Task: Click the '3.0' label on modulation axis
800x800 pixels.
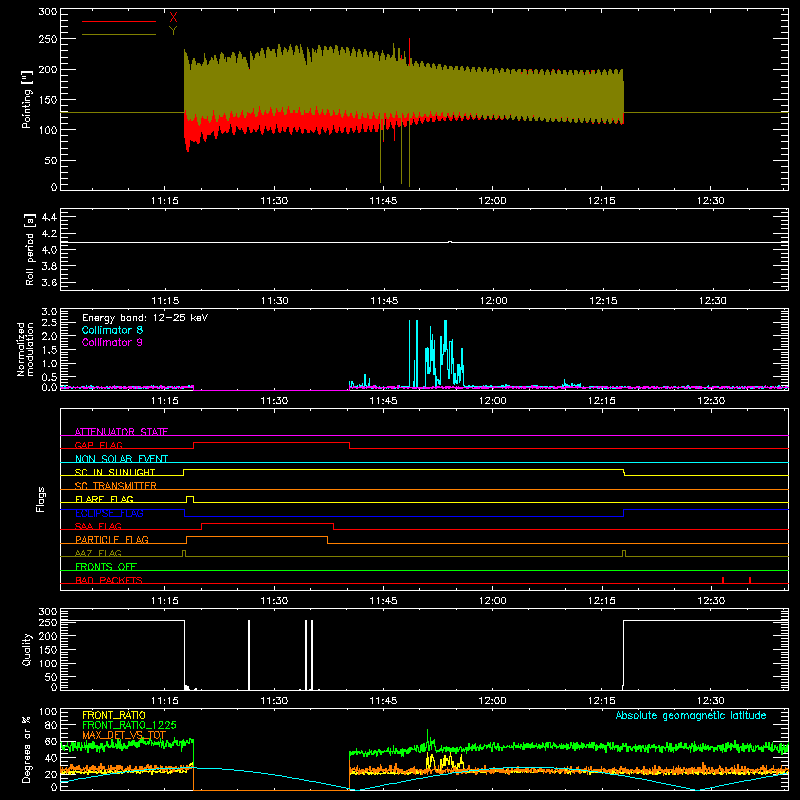Action: tap(49, 311)
